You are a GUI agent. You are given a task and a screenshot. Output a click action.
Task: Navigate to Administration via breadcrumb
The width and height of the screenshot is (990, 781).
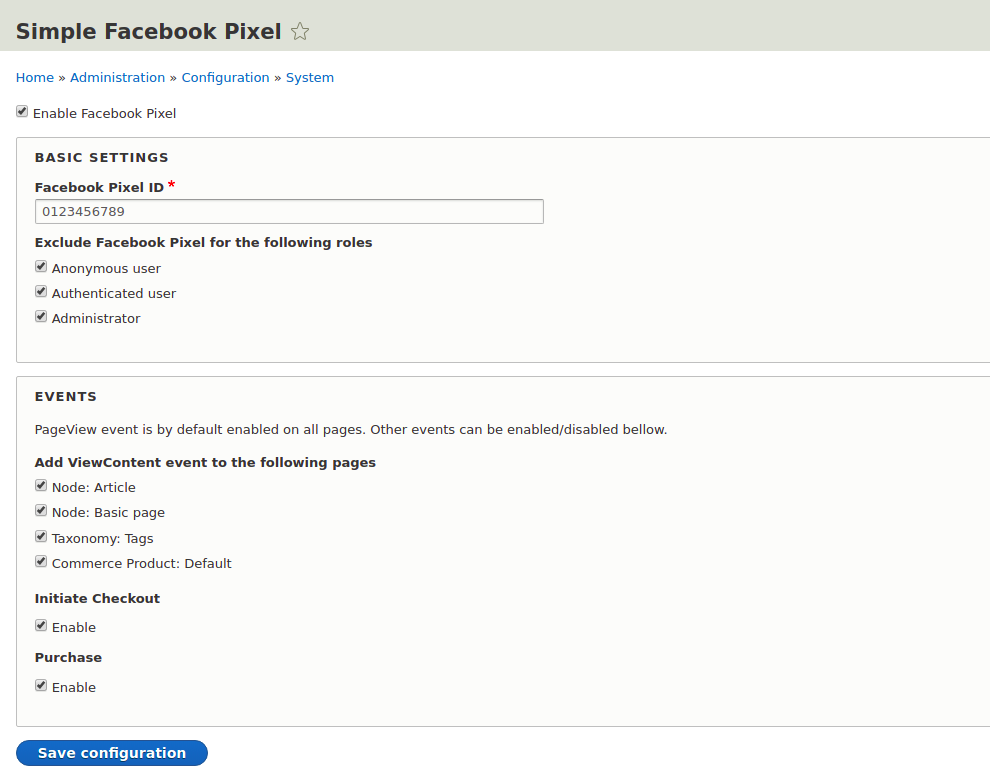117,77
